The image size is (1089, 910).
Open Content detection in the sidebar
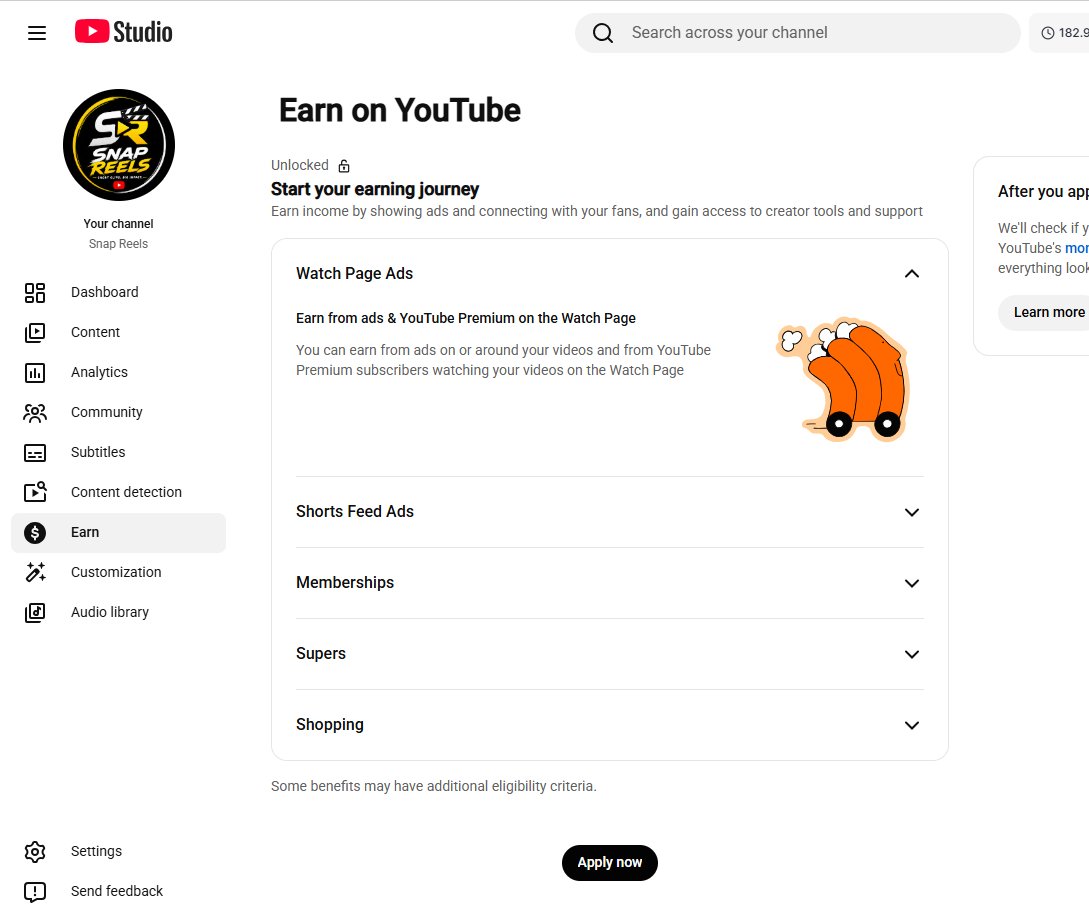click(x=119, y=493)
